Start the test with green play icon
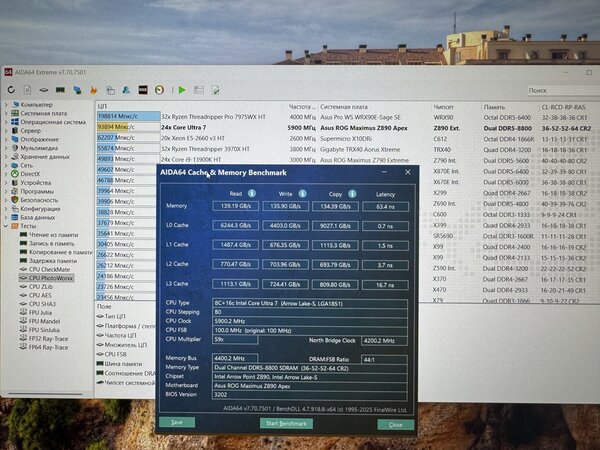600x450 pixels. (x=182, y=90)
